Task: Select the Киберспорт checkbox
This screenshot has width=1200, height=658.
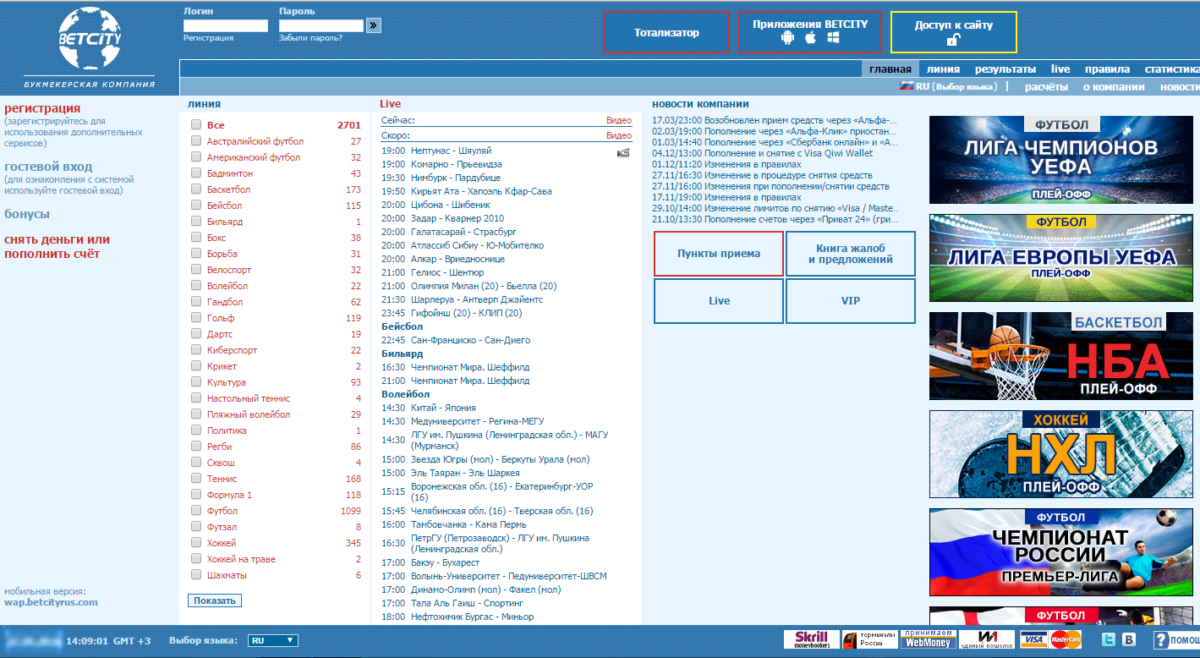Action: [x=196, y=350]
